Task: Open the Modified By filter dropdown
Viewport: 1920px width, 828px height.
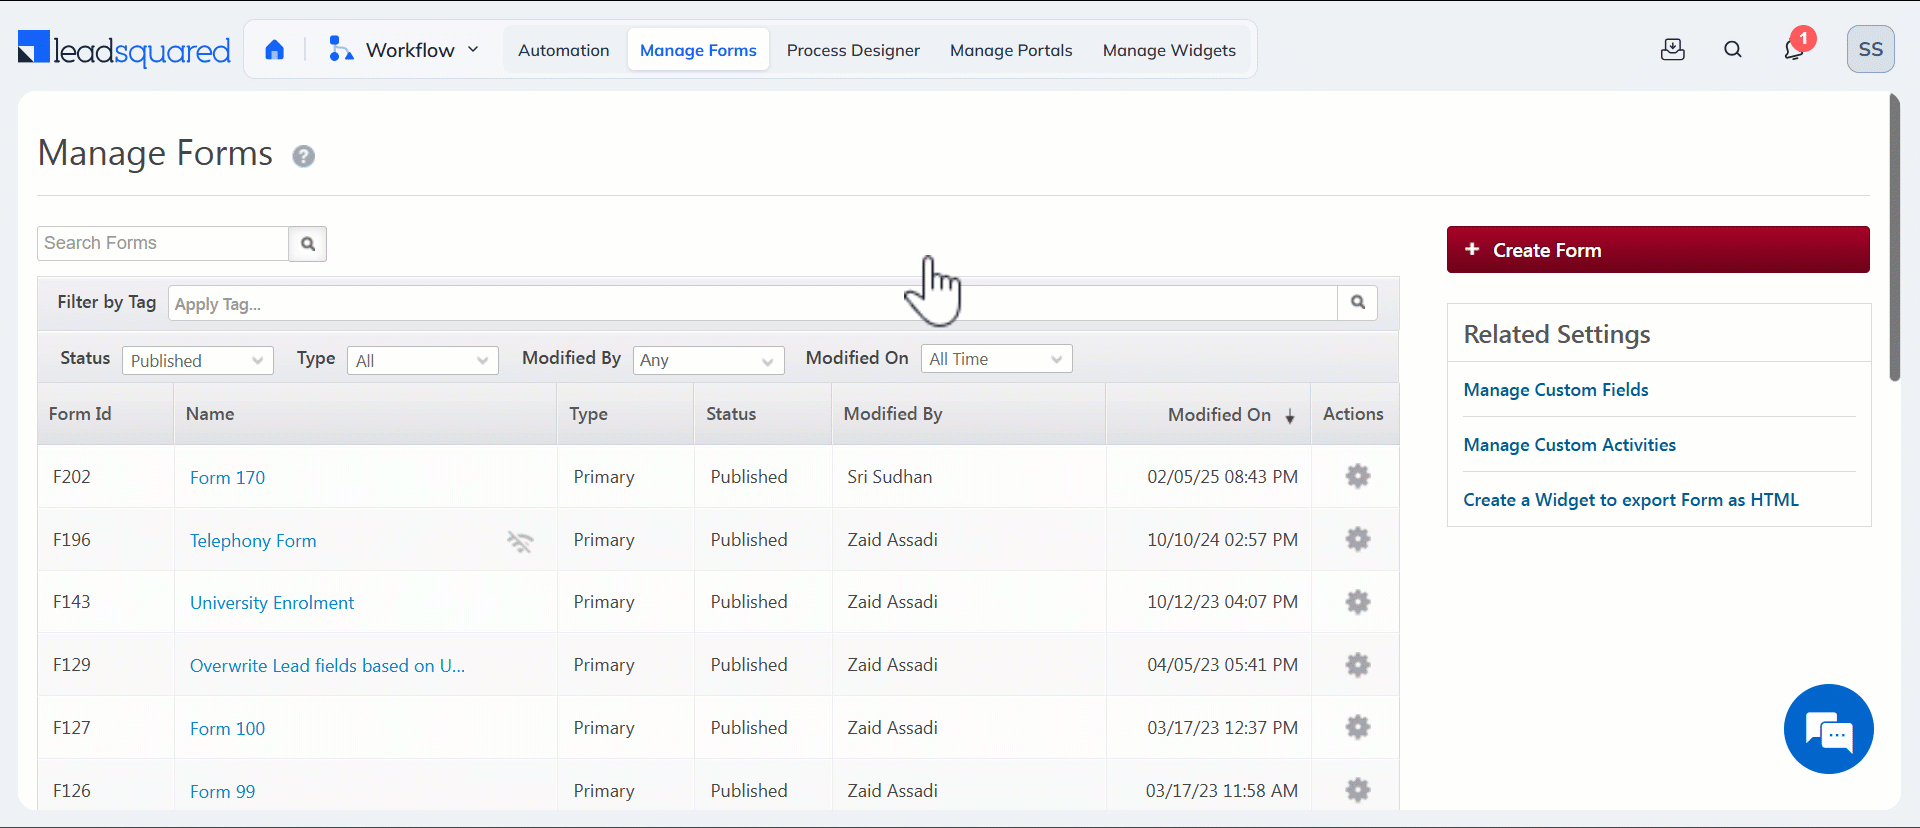Action: (708, 360)
